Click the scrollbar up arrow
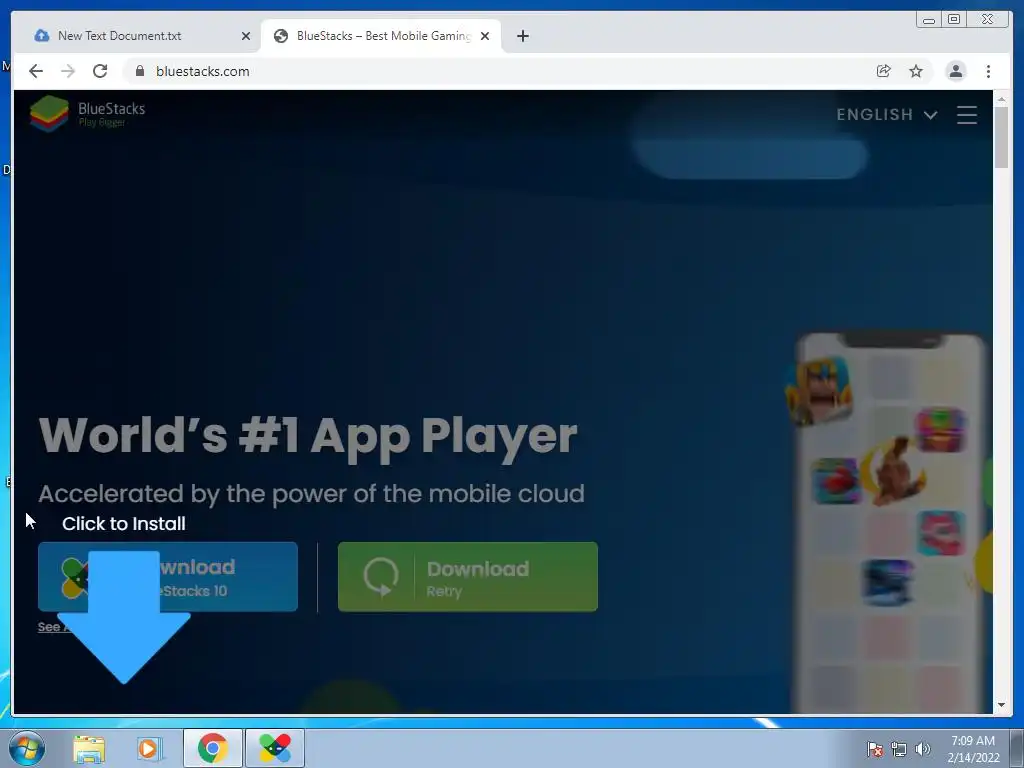This screenshot has width=1024, height=768. pos(1001,99)
